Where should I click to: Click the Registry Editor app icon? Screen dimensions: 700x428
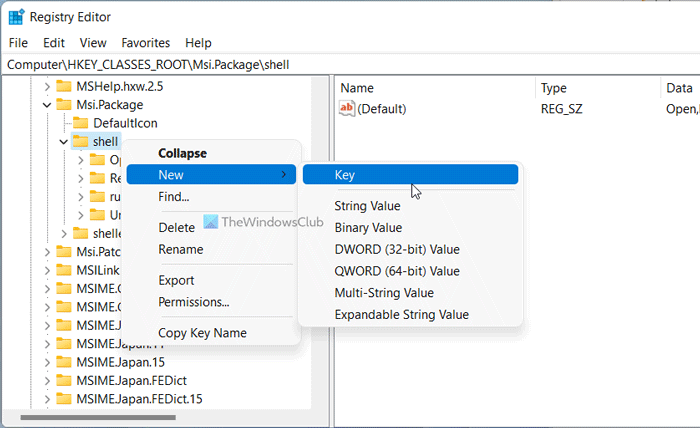(x=16, y=17)
